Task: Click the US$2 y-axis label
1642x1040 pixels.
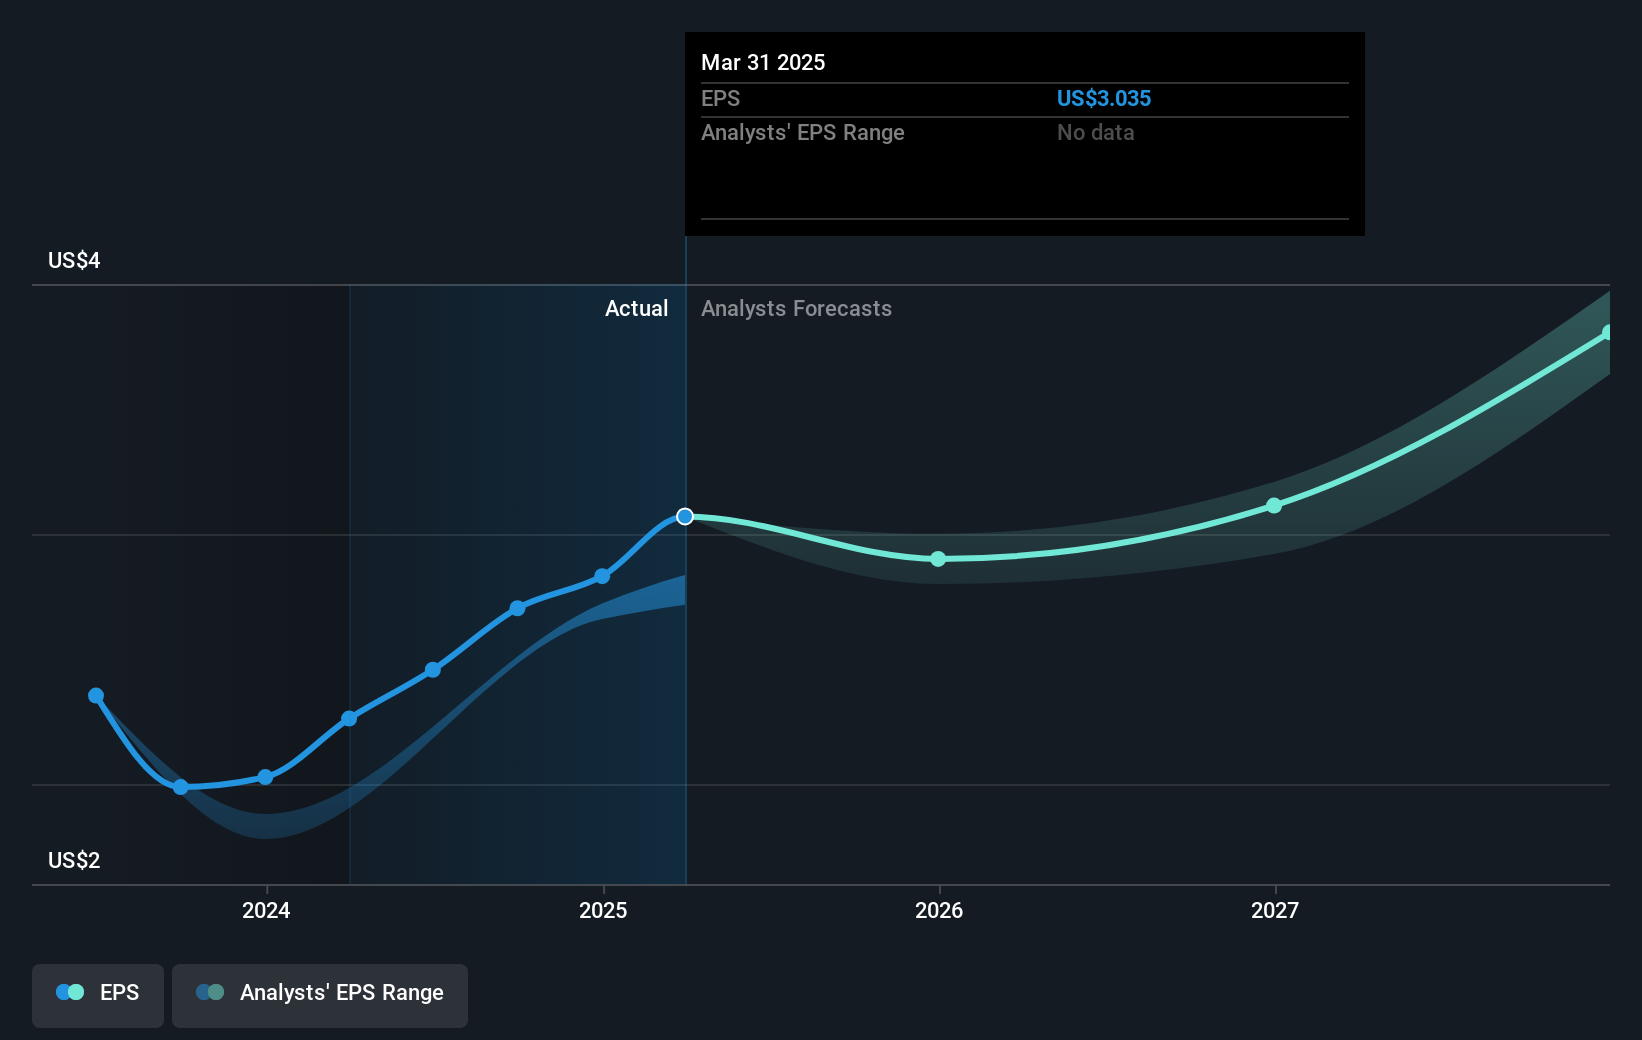Action: click(74, 861)
